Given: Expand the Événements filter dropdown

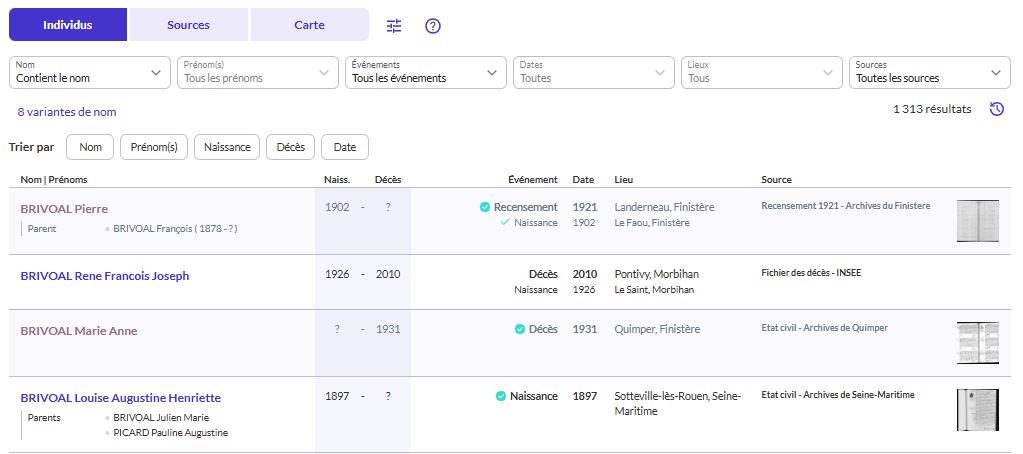Looking at the screenshot, I should [426, 72].
